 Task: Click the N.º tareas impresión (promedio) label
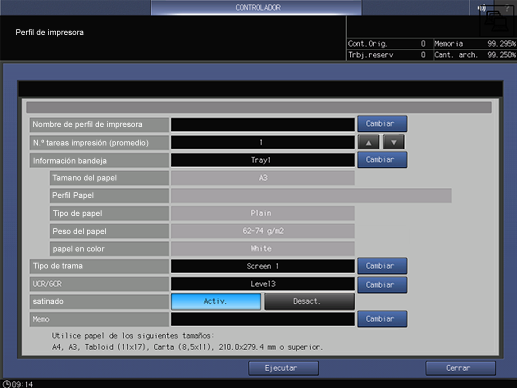(99, 143)
